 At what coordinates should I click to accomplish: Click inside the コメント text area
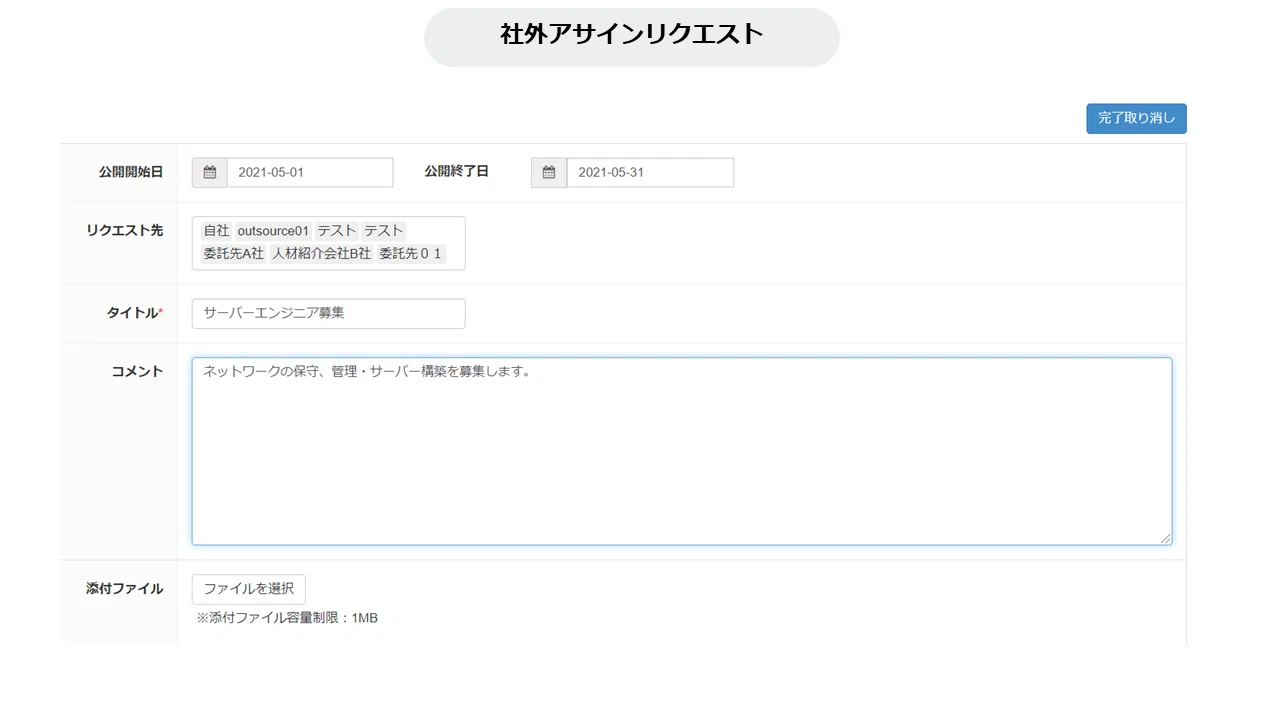coord(682,451)
